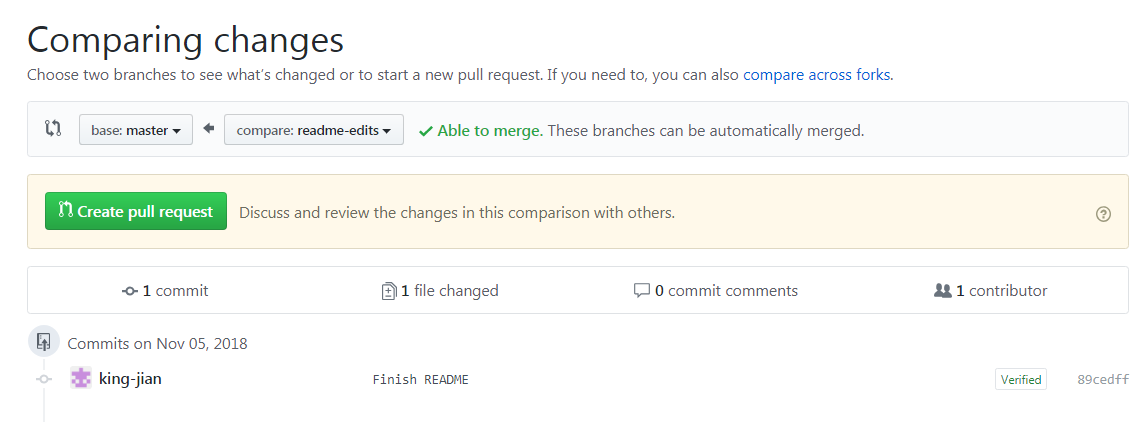Open the '0 commit comments' tab

click(x=716, y=291)
